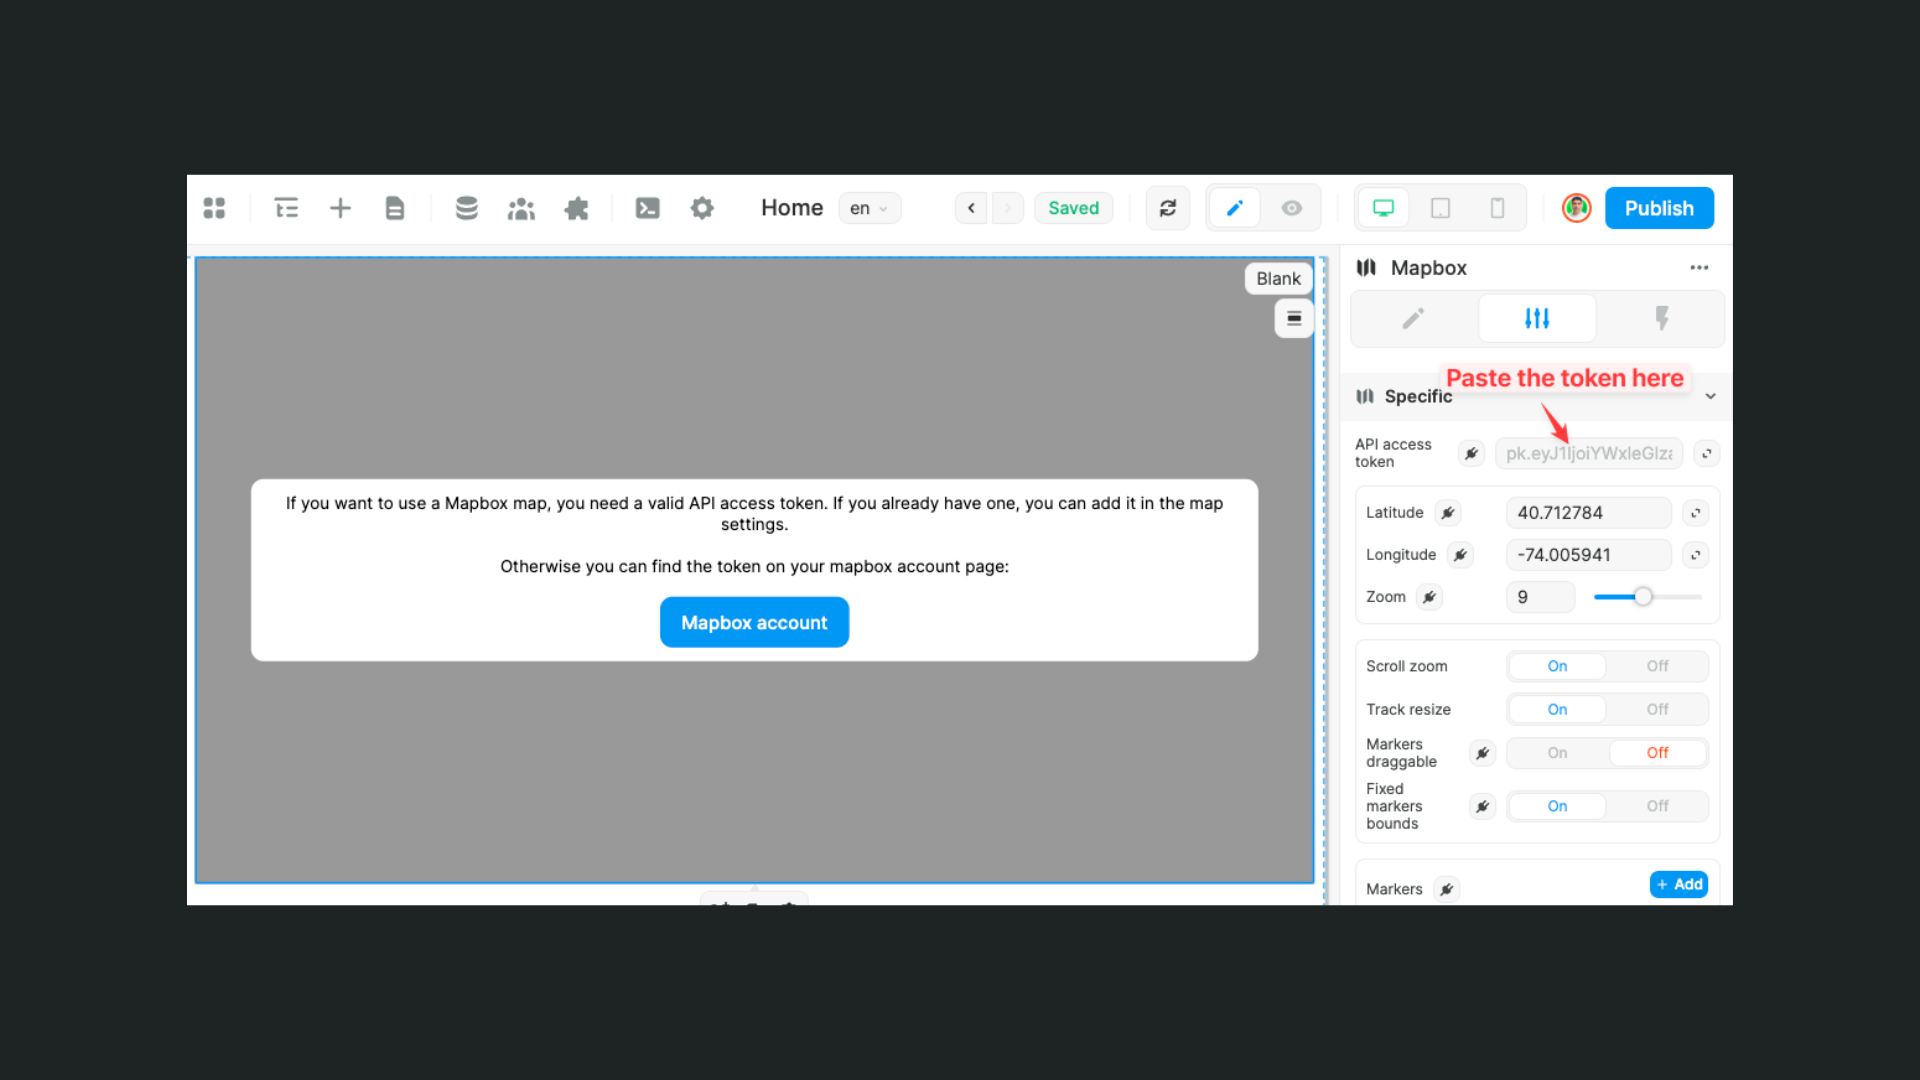Click the plug icon next to API access token
Image resolution: width=1920 pixels, height=1080 pixels.
[1470, 453]
